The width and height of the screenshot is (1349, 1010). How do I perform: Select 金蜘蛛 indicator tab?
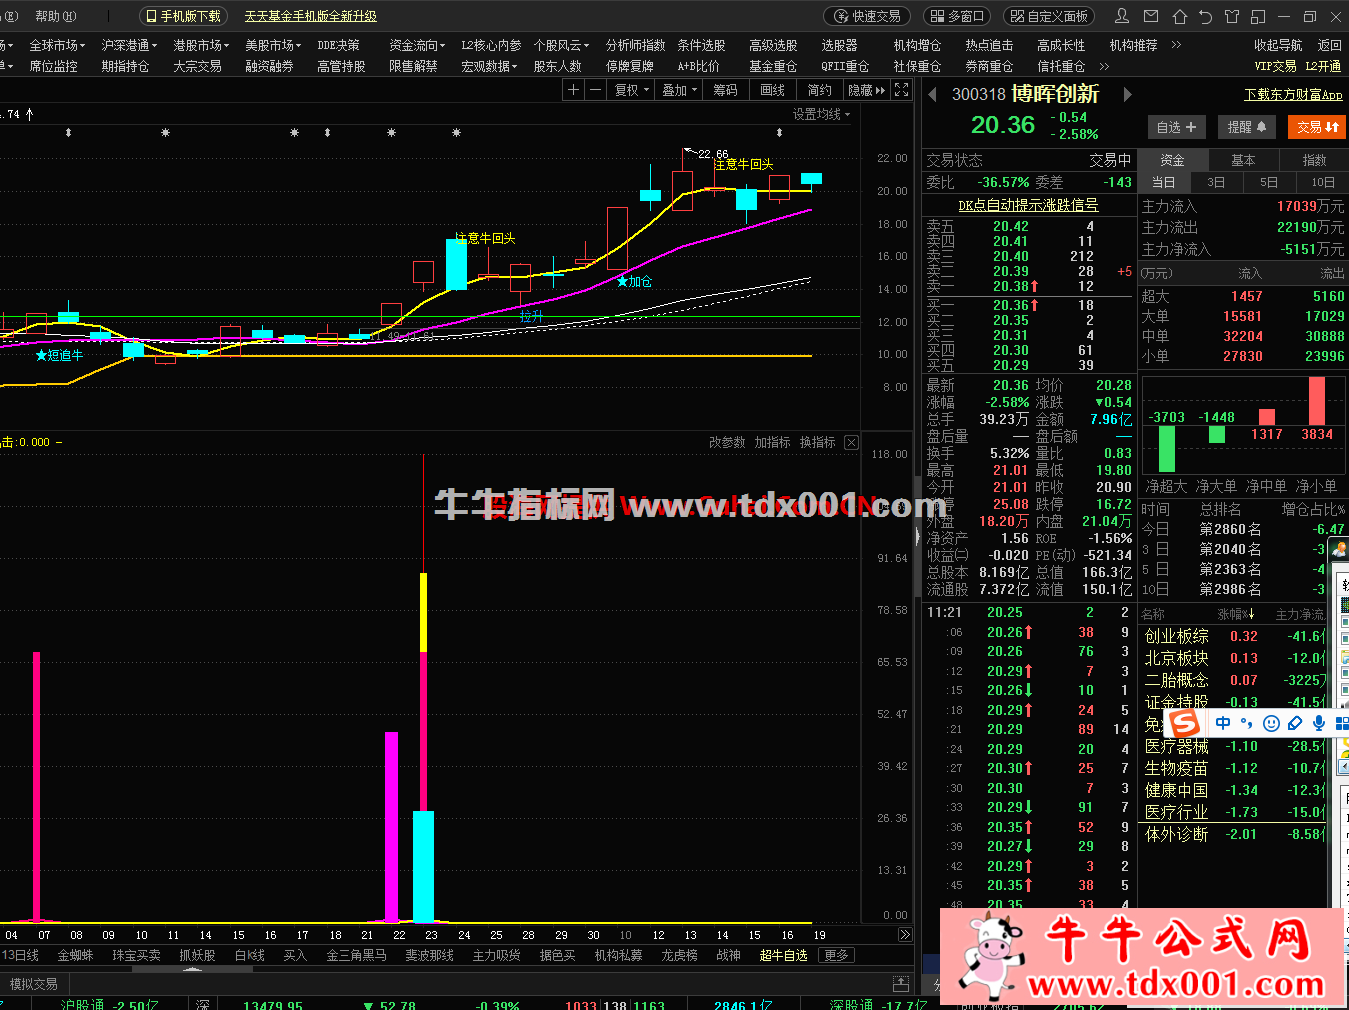tap(75, 955)
